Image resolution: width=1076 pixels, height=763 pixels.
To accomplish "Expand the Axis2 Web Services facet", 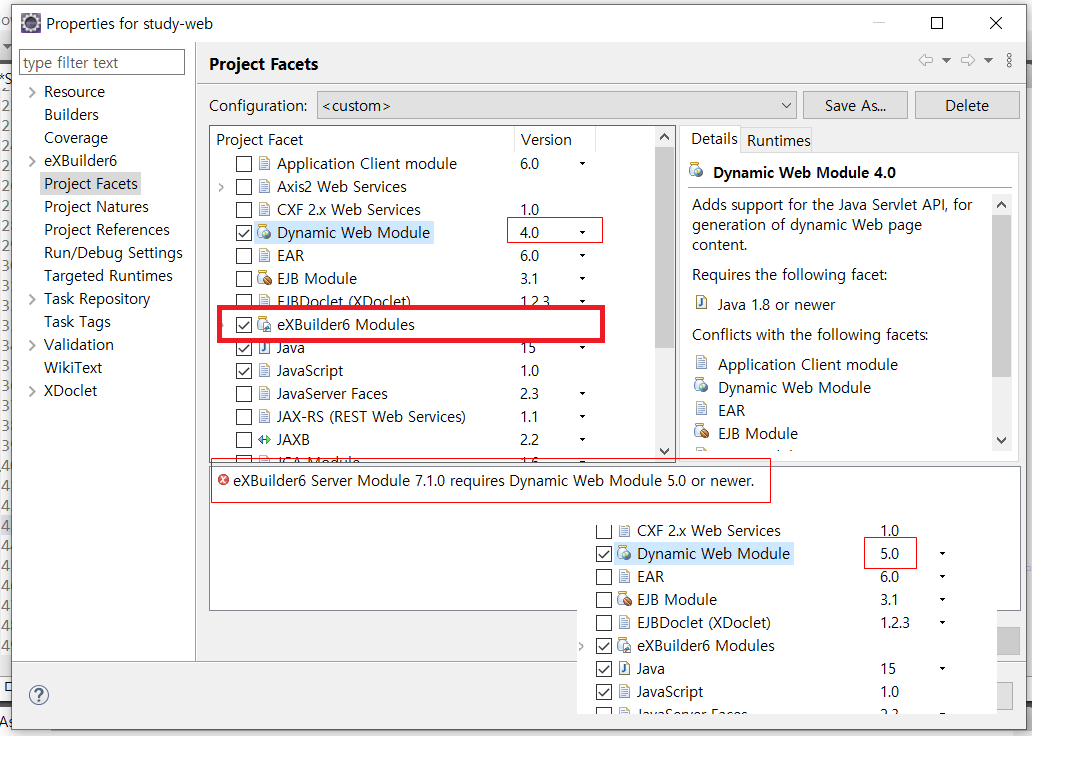I will click(x=221, y=187).
